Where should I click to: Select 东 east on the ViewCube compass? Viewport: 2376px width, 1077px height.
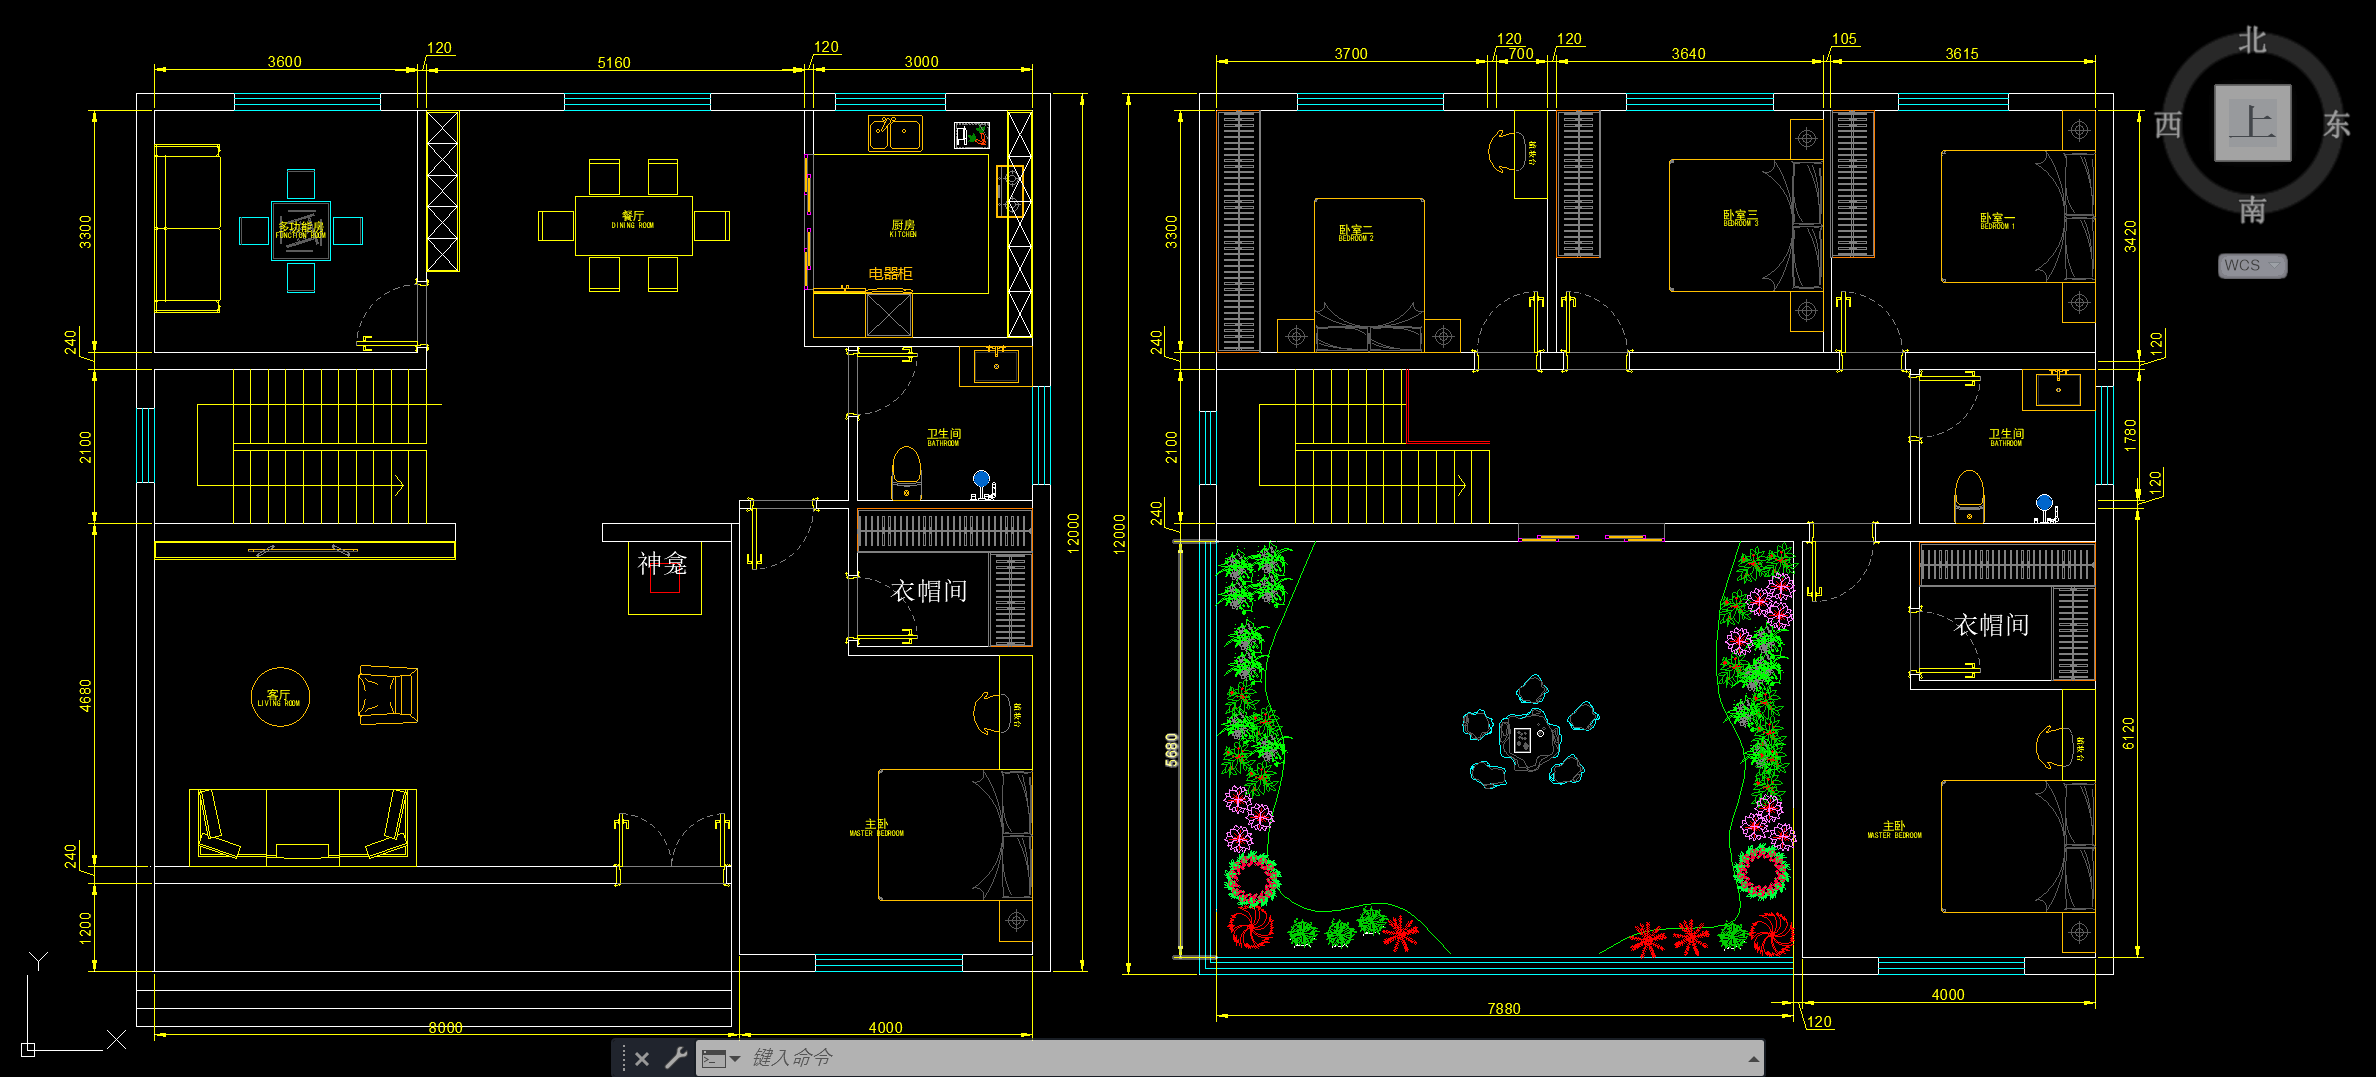[x=2336, y=124]
